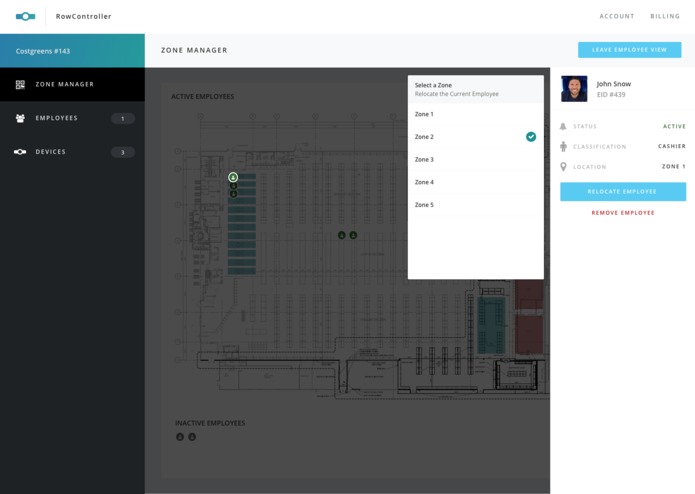The image size is (695, 494).
Task: Click the John Snow name text
Action: pos(613,84)
